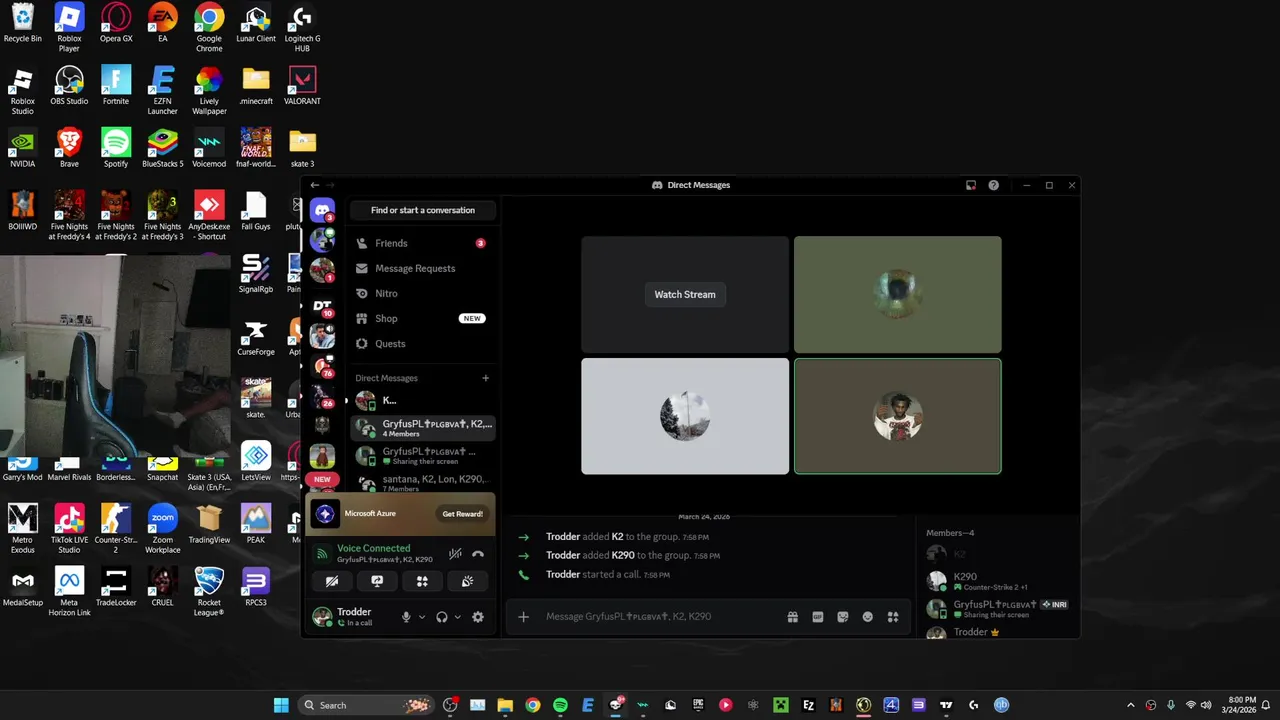The height and width of the screenshot is (720, 1280).
Task: Click the taskbar Search box
Action: coord(365,705)
